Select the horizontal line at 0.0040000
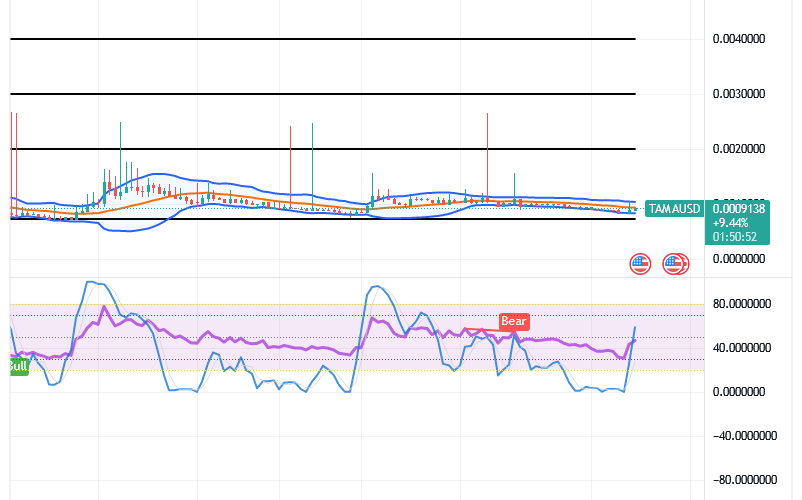The width and height of the screenshot is (802, 500). click(x=322, y=39)
